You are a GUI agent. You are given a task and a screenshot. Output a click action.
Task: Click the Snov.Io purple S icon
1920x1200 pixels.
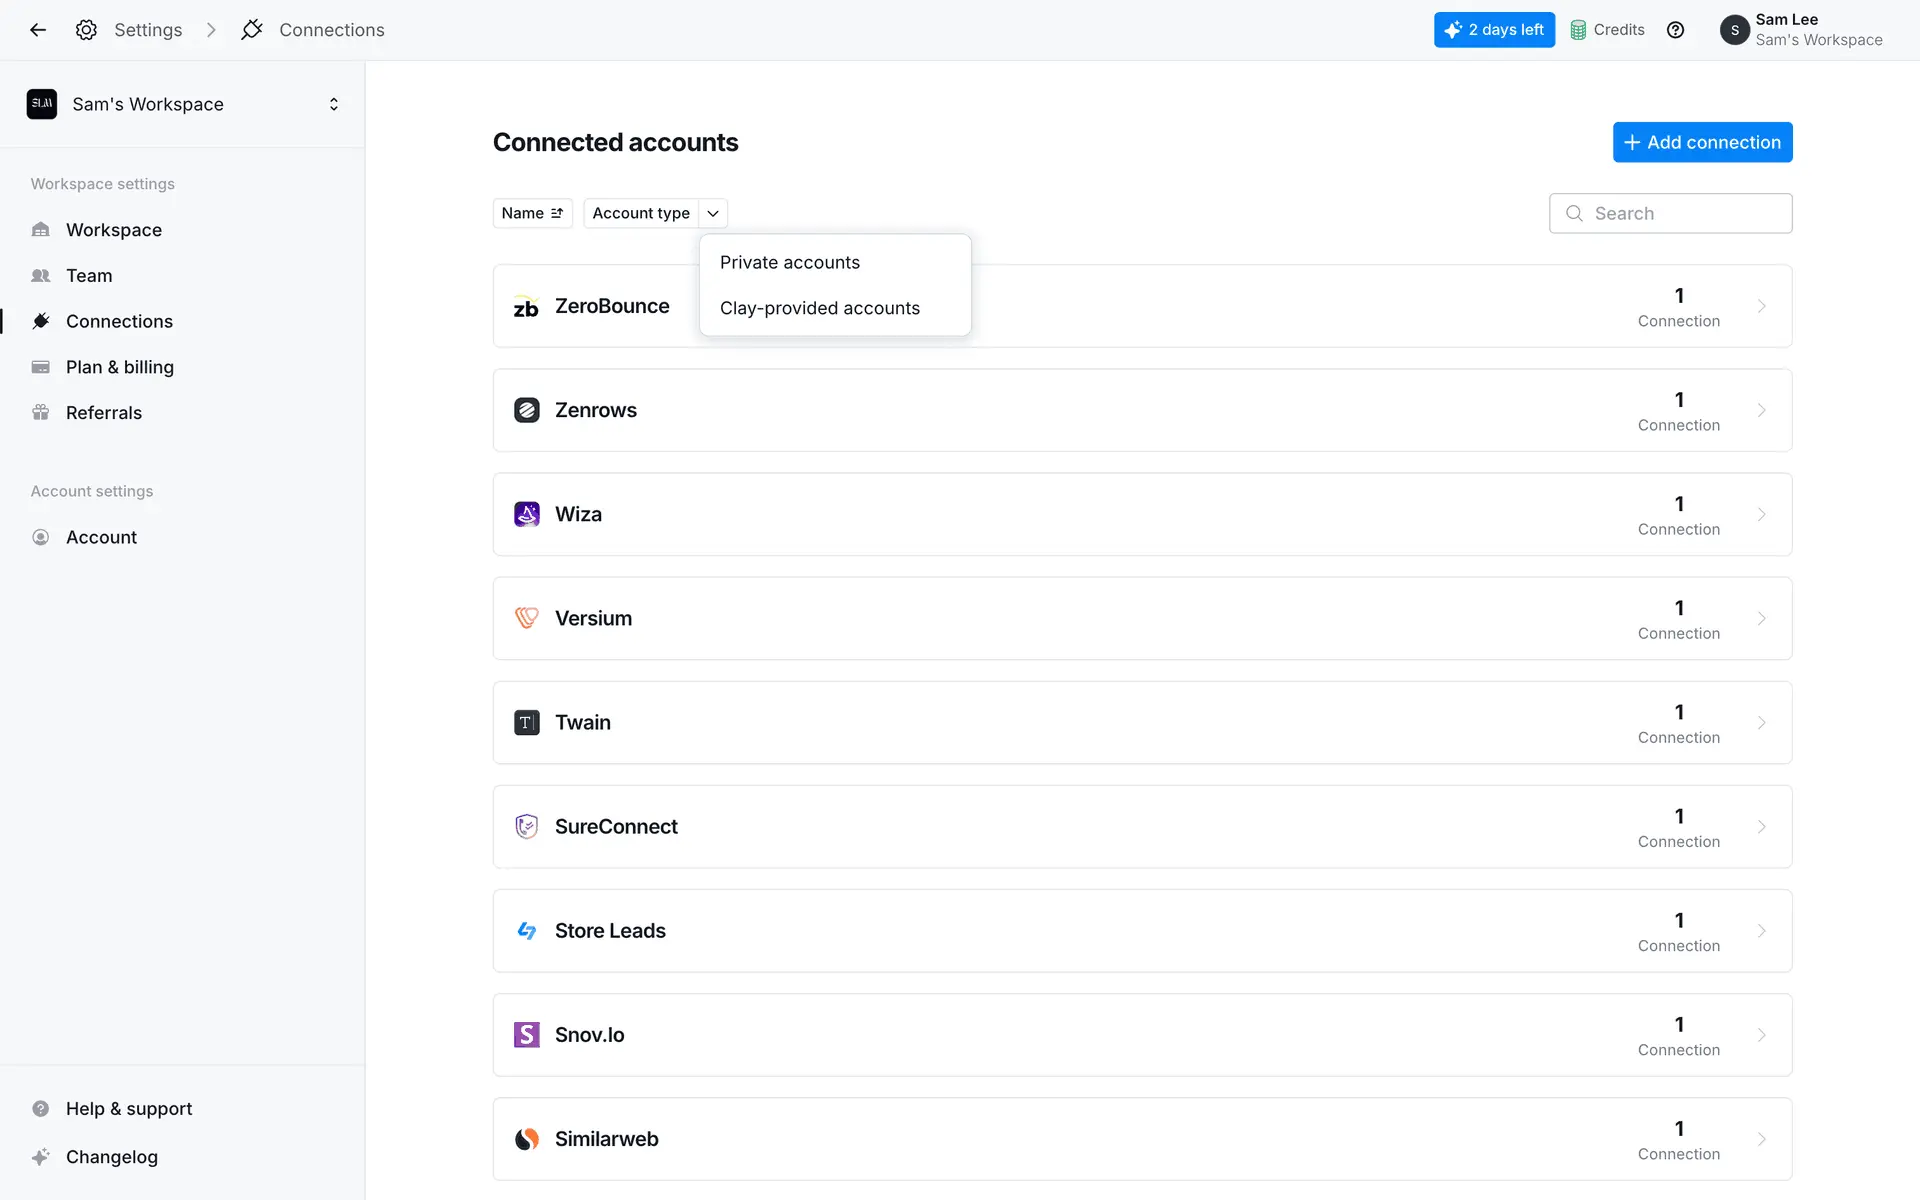tap(526, 1035)
